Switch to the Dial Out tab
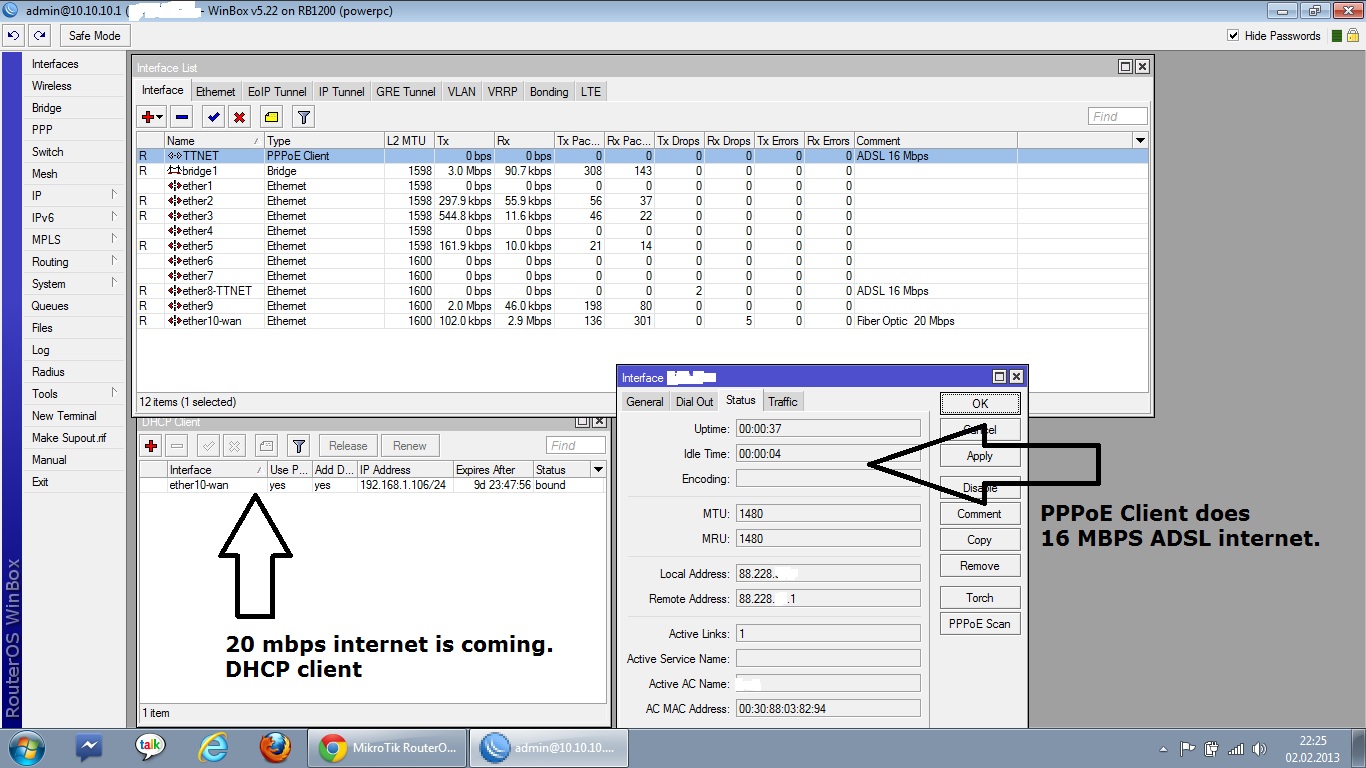The width and height of the screenshot is (1366, 768). [695, 402]
